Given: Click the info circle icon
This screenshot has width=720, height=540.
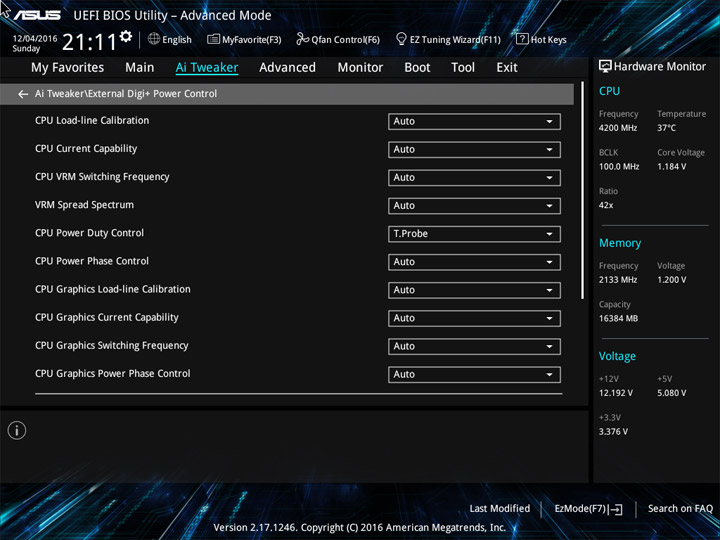Looking at the screenshot, I should click(x=17, y=430).
